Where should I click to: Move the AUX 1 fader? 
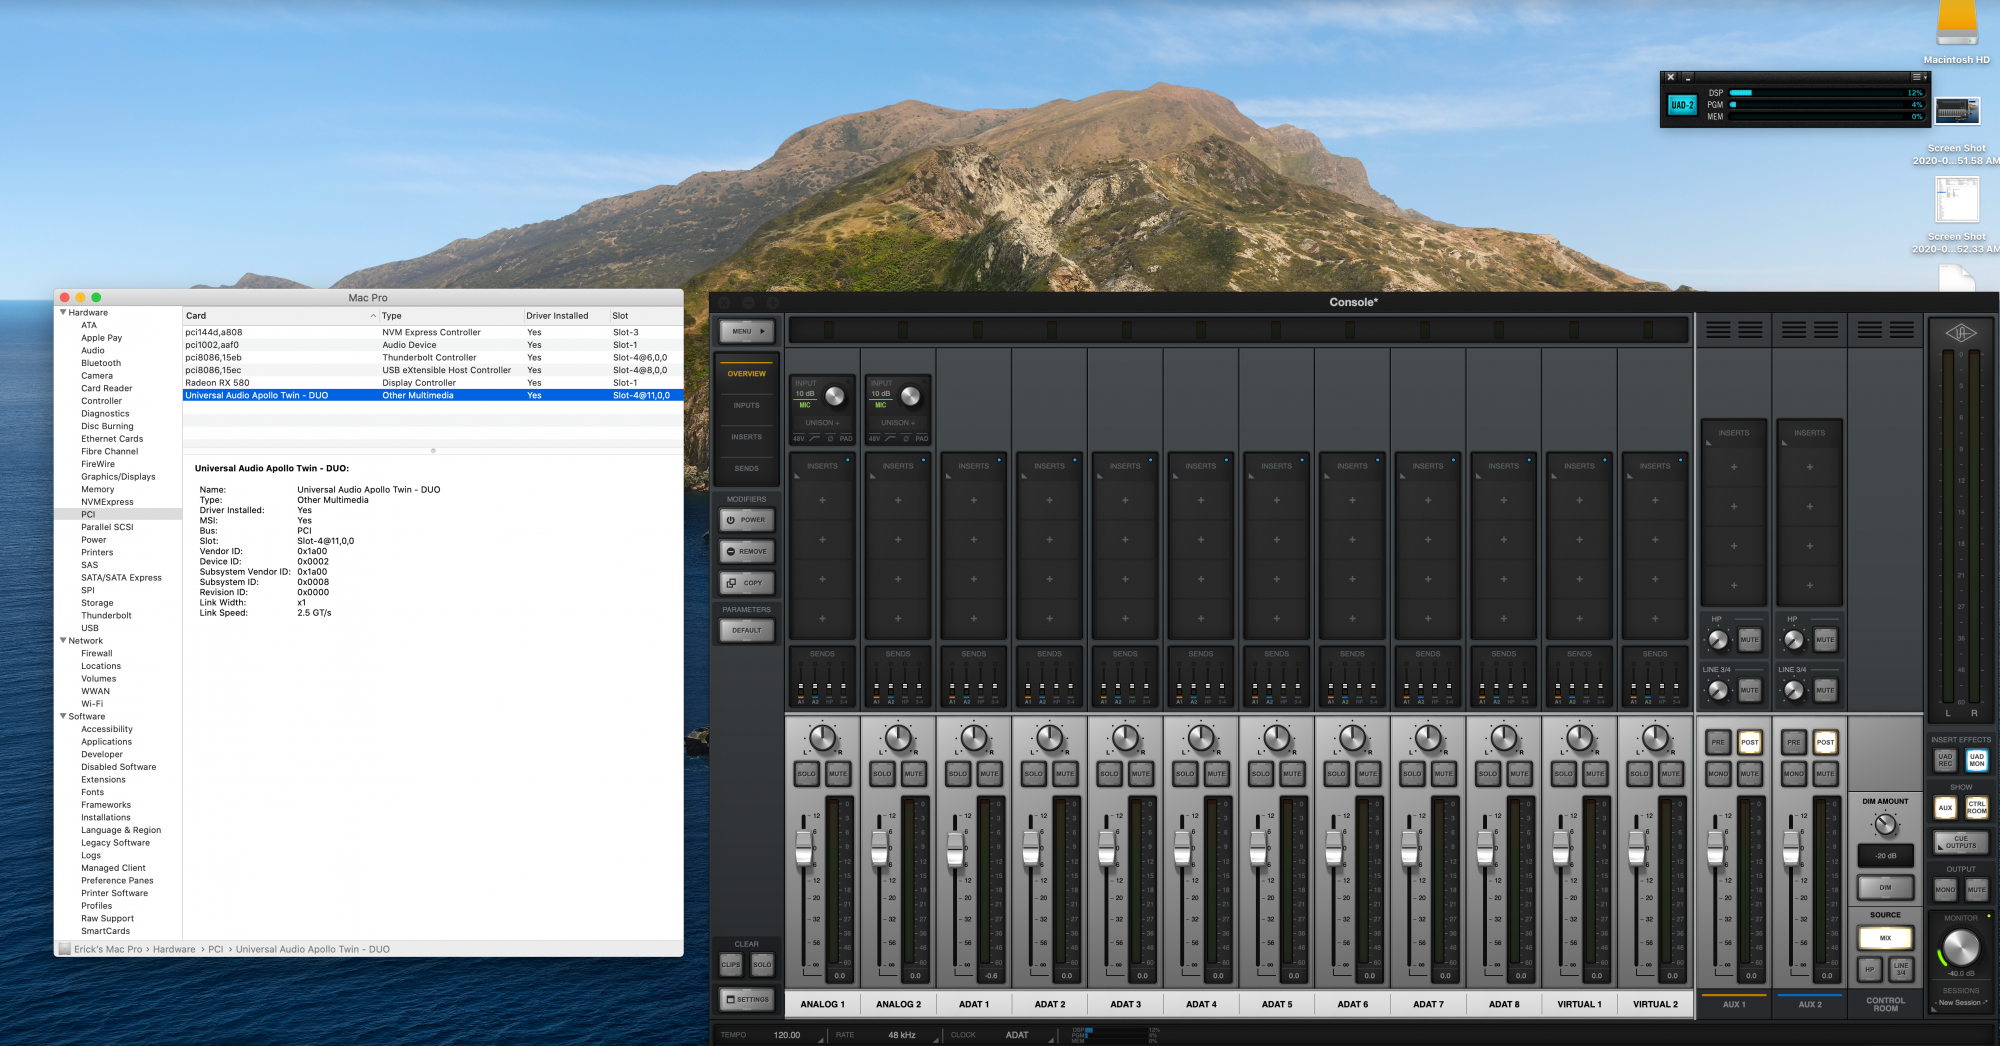tap(1716, 848)
